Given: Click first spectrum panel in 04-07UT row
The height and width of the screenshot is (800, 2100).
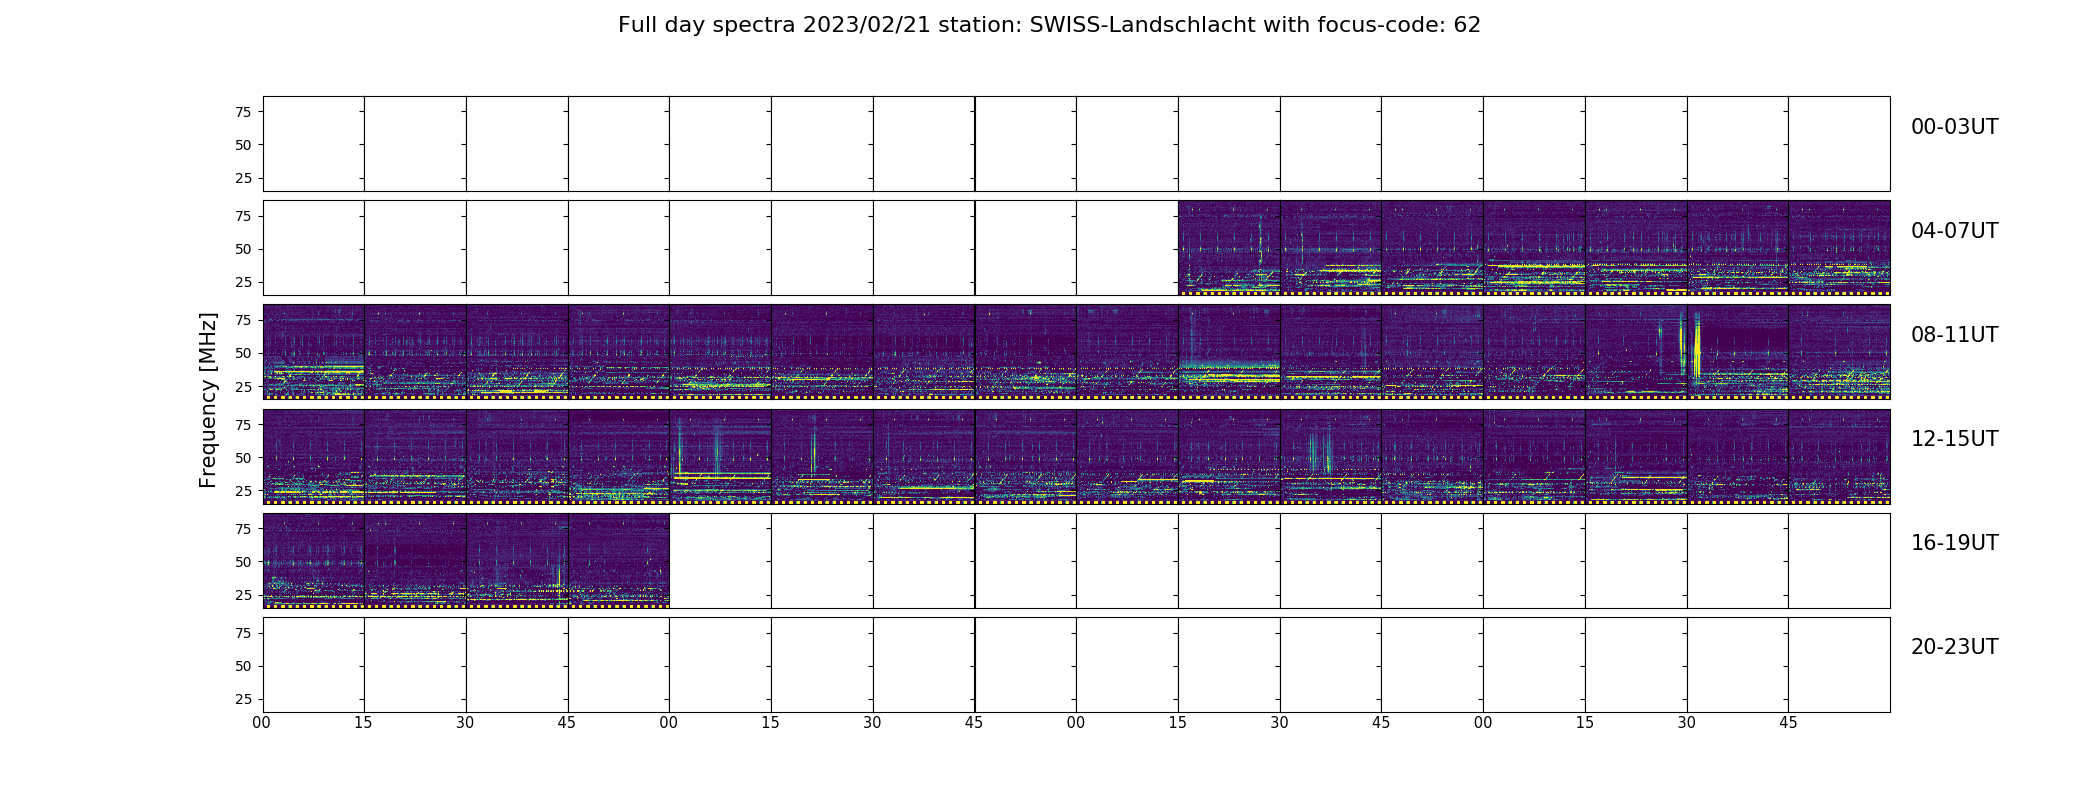Looking at the screenshot, I should [x=1229, y=248].
